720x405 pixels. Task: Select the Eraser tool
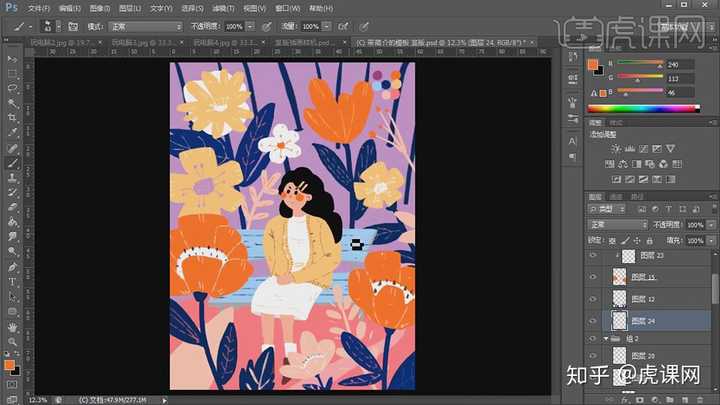[12, 207]
